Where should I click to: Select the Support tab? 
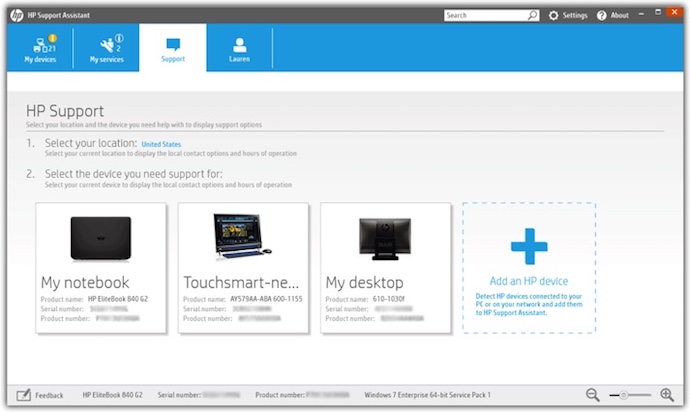(x=173, y=48)
